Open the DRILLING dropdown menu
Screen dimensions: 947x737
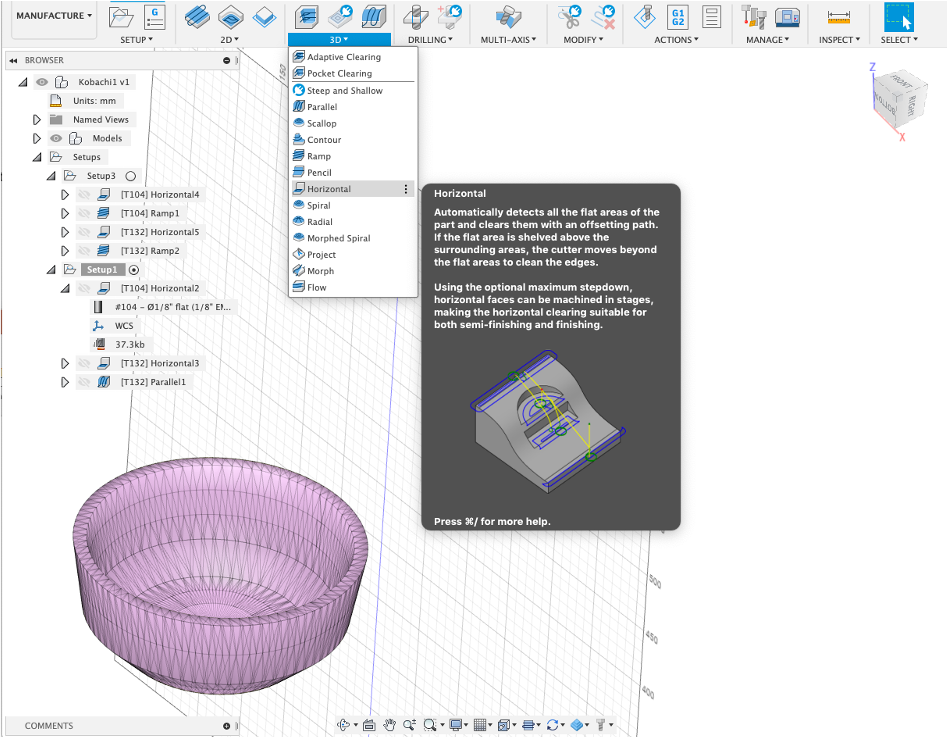tap(430, 39)
